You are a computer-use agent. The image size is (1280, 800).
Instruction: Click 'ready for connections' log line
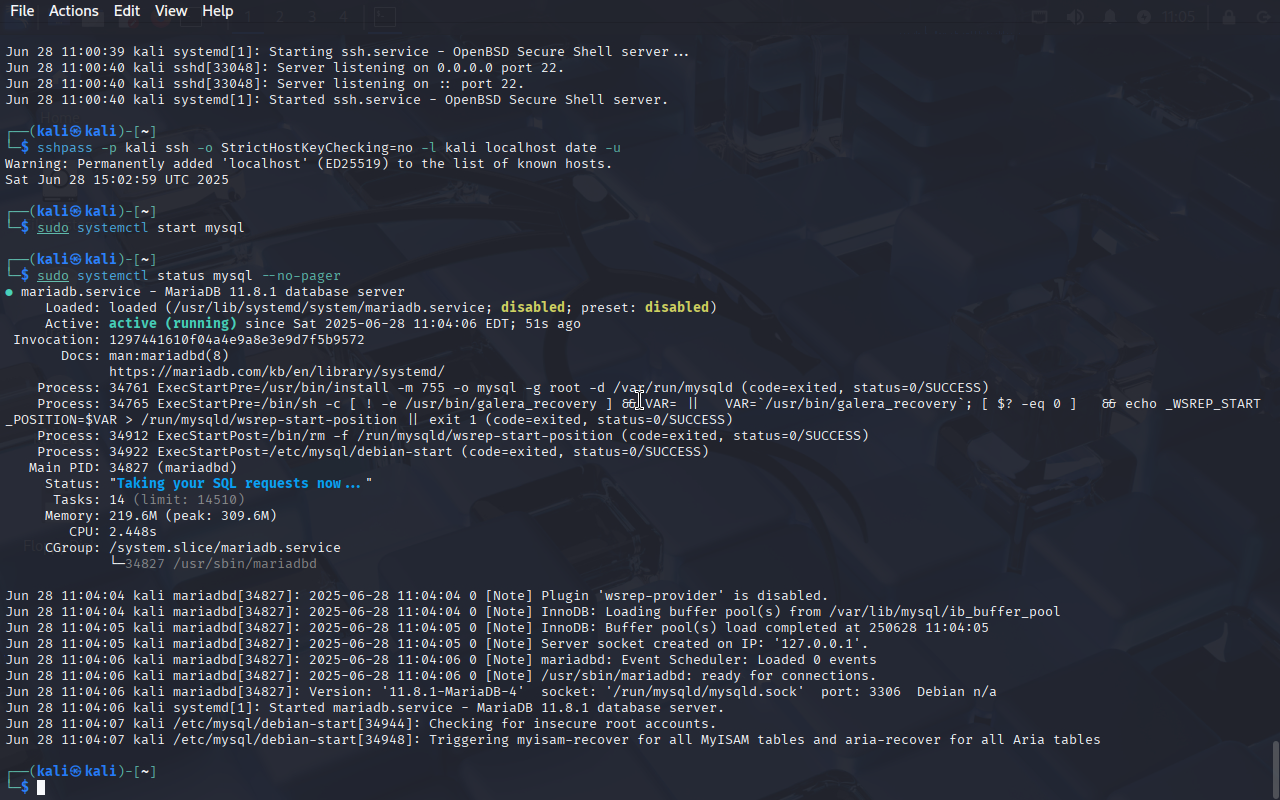pyautogui.click(x=441, y=676)
